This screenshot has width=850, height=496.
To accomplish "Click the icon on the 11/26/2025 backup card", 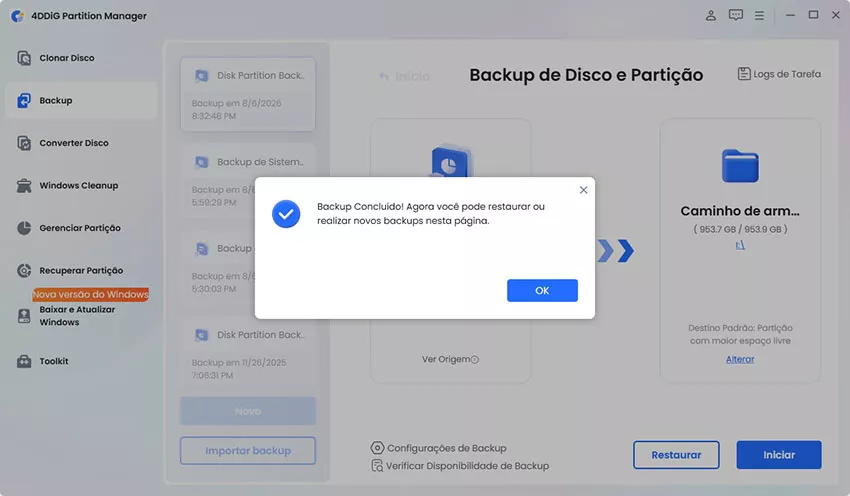I will pyautogui.click(x=202, y=335).
